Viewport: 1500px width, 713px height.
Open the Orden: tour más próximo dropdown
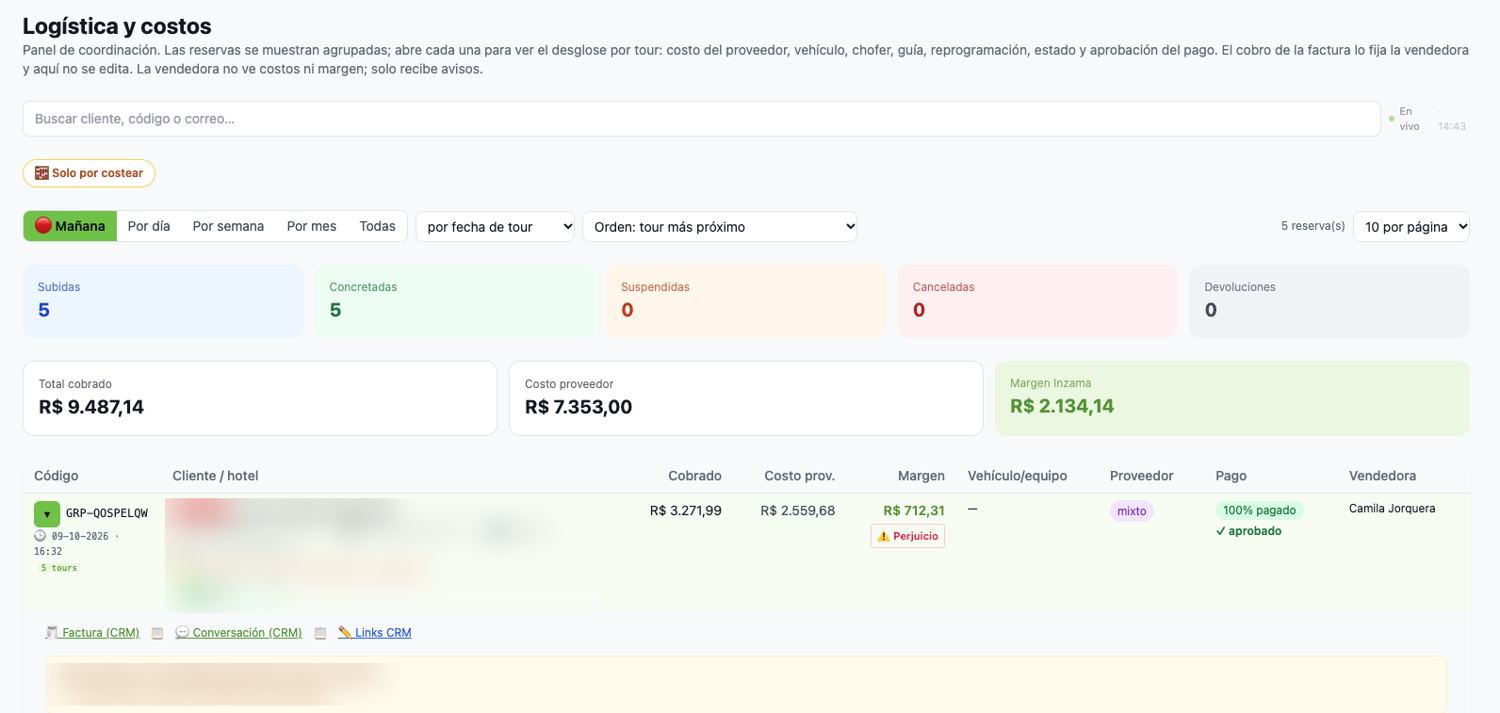coord(720,226)
